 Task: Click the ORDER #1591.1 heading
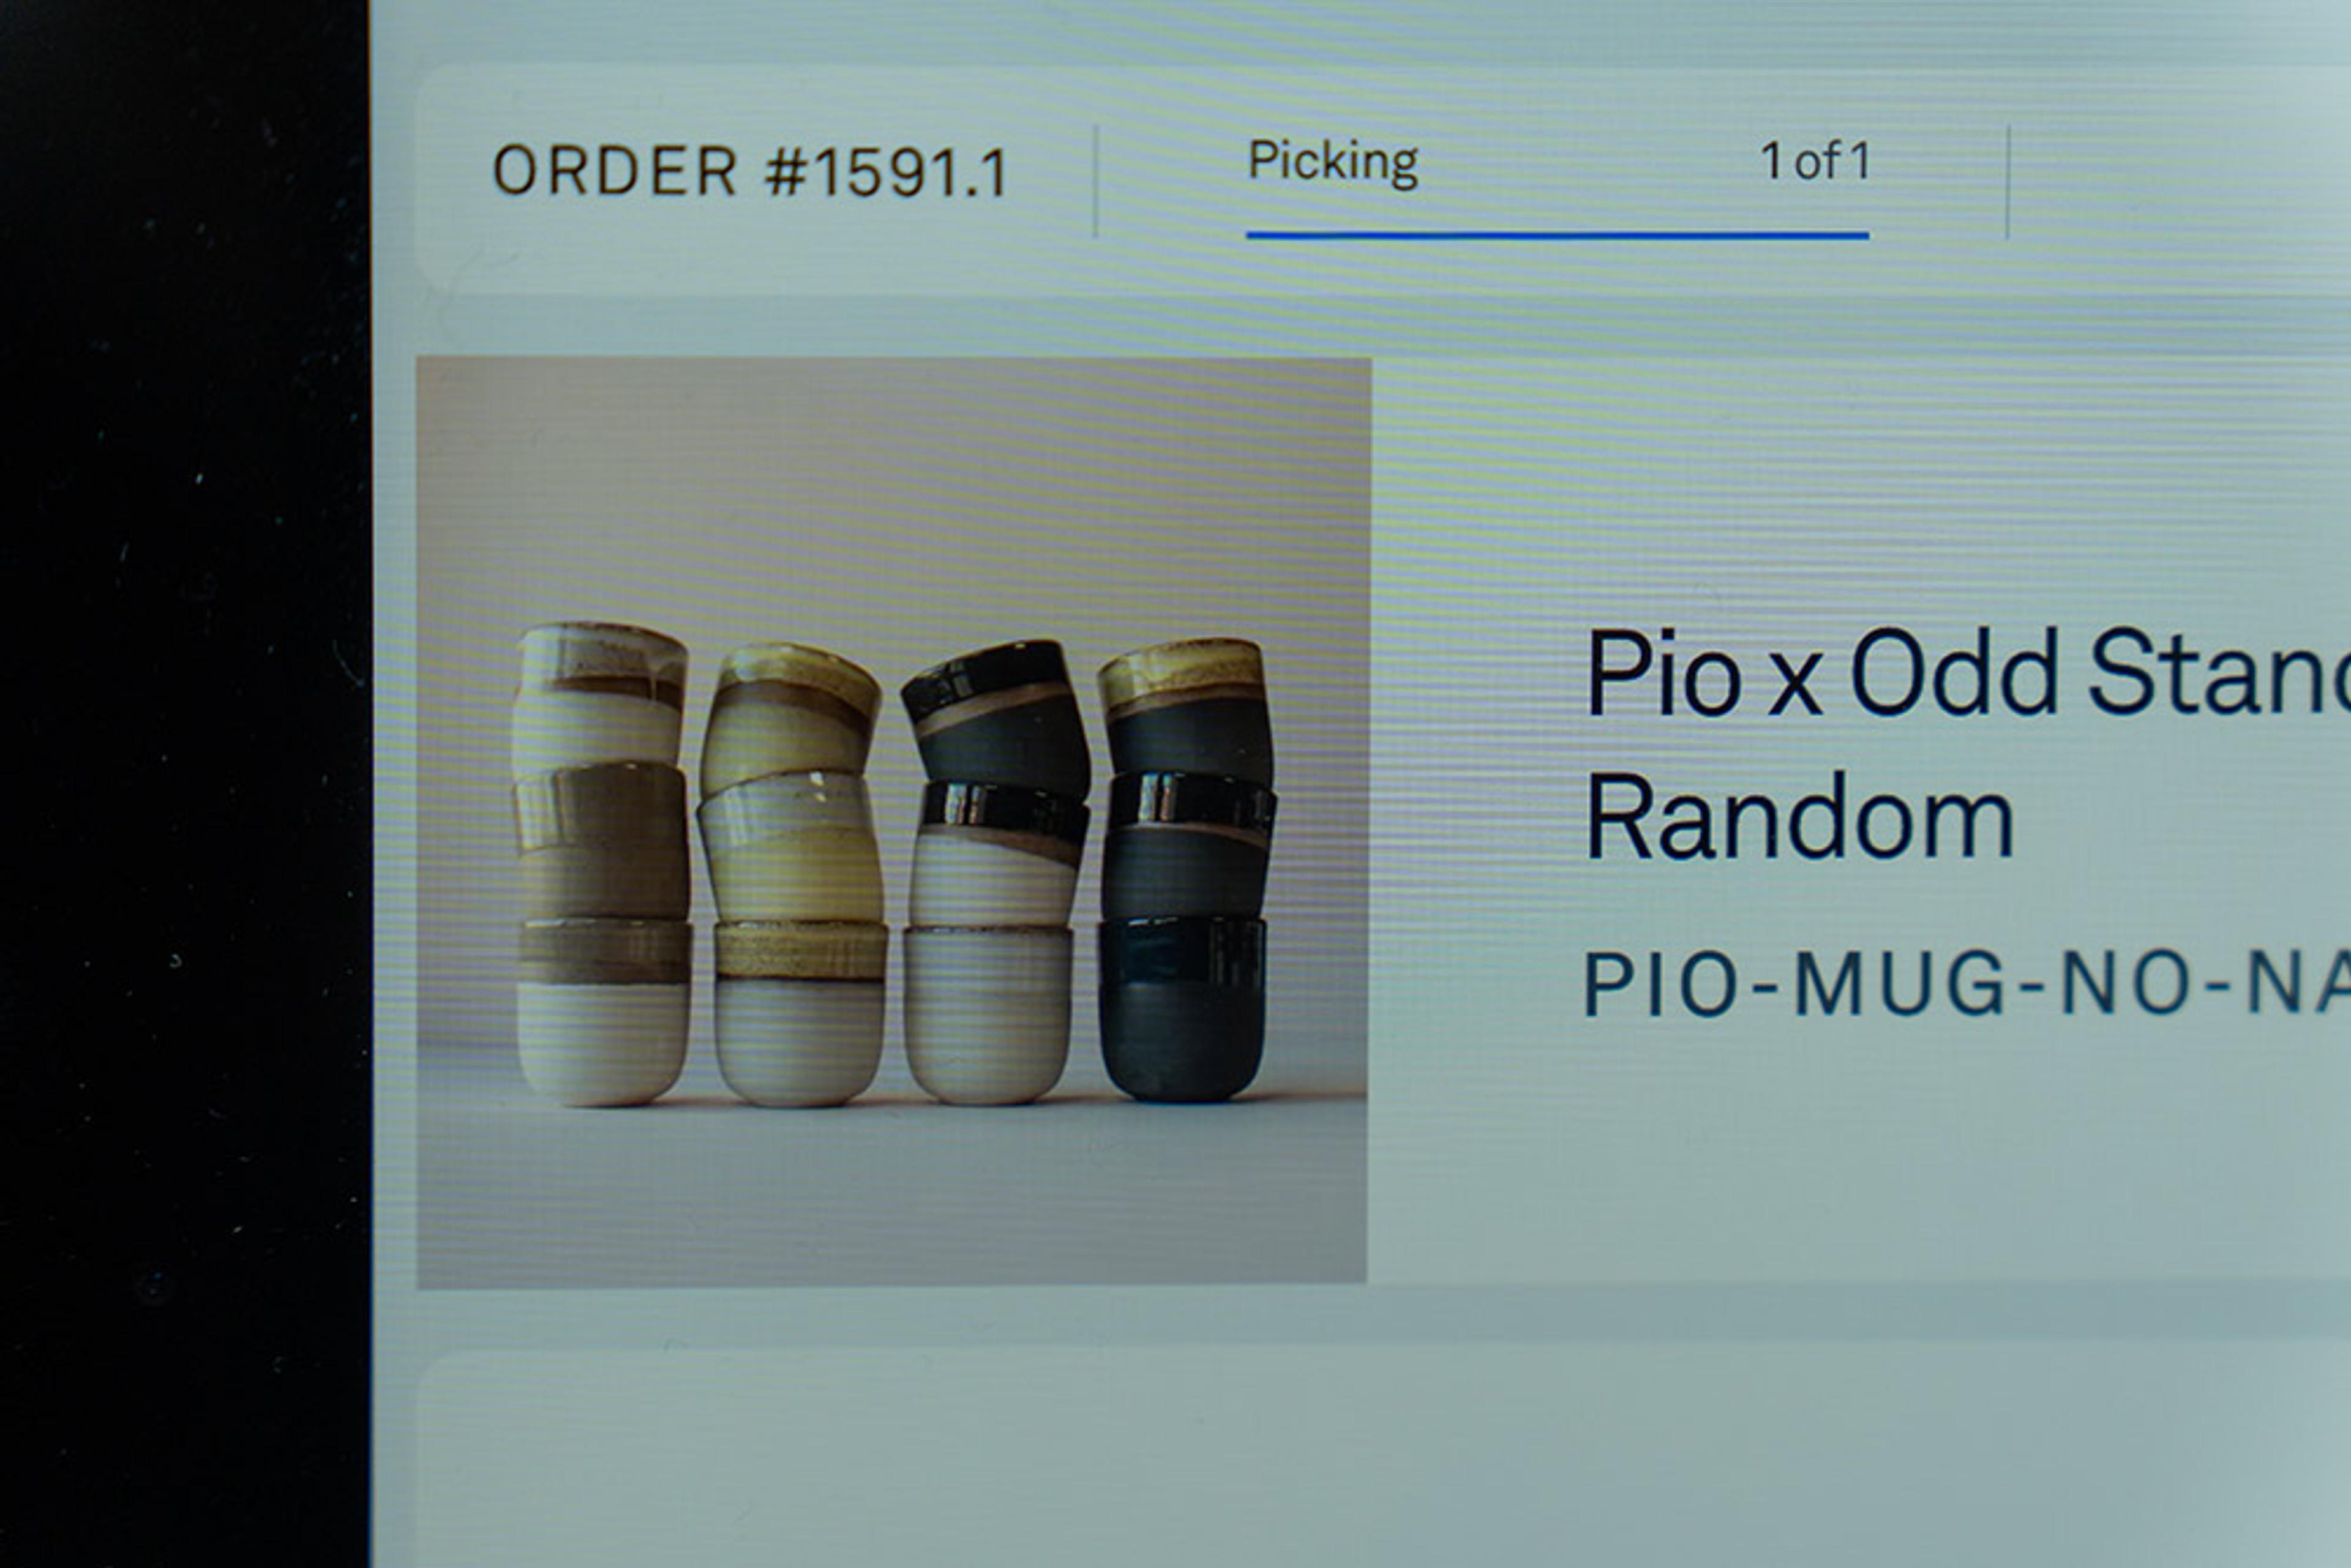[750, 172]
